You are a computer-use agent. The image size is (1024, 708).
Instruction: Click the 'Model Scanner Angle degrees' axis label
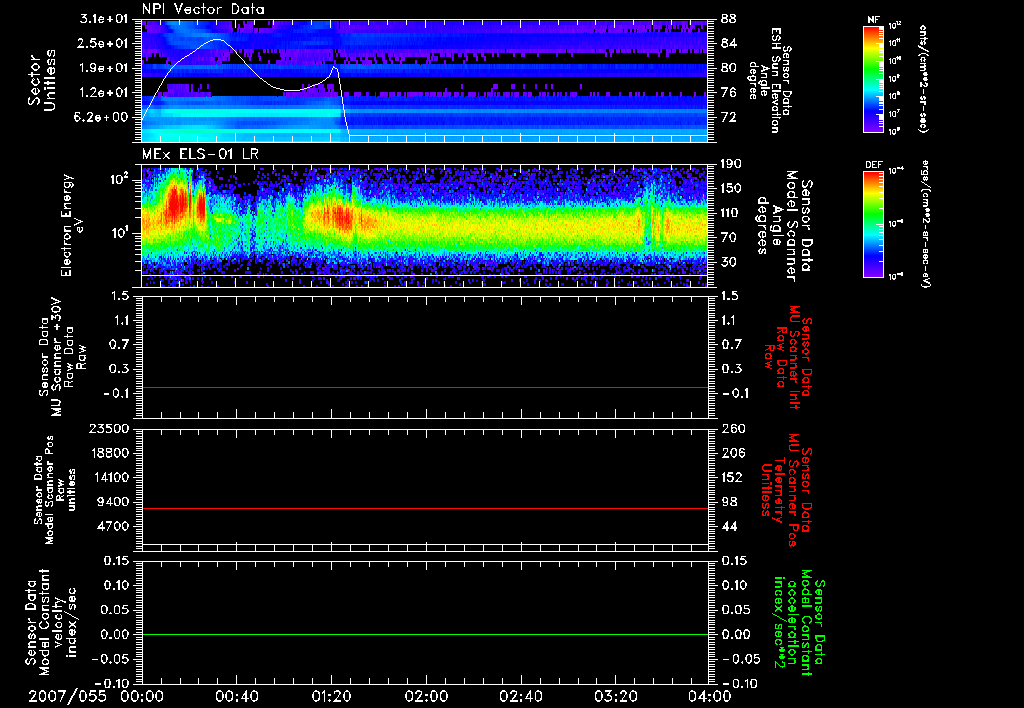pyautogui.click(x=784, y=226)
